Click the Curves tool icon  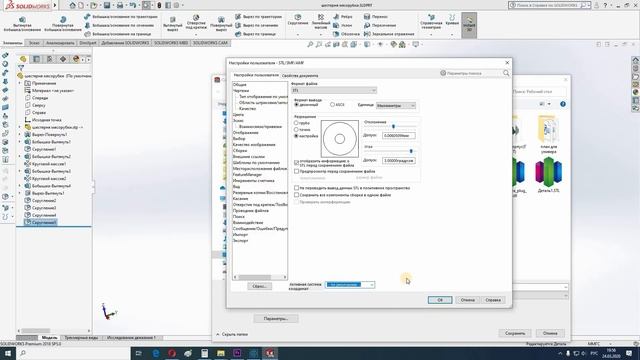pyautogui.click(x=452, y=17)
